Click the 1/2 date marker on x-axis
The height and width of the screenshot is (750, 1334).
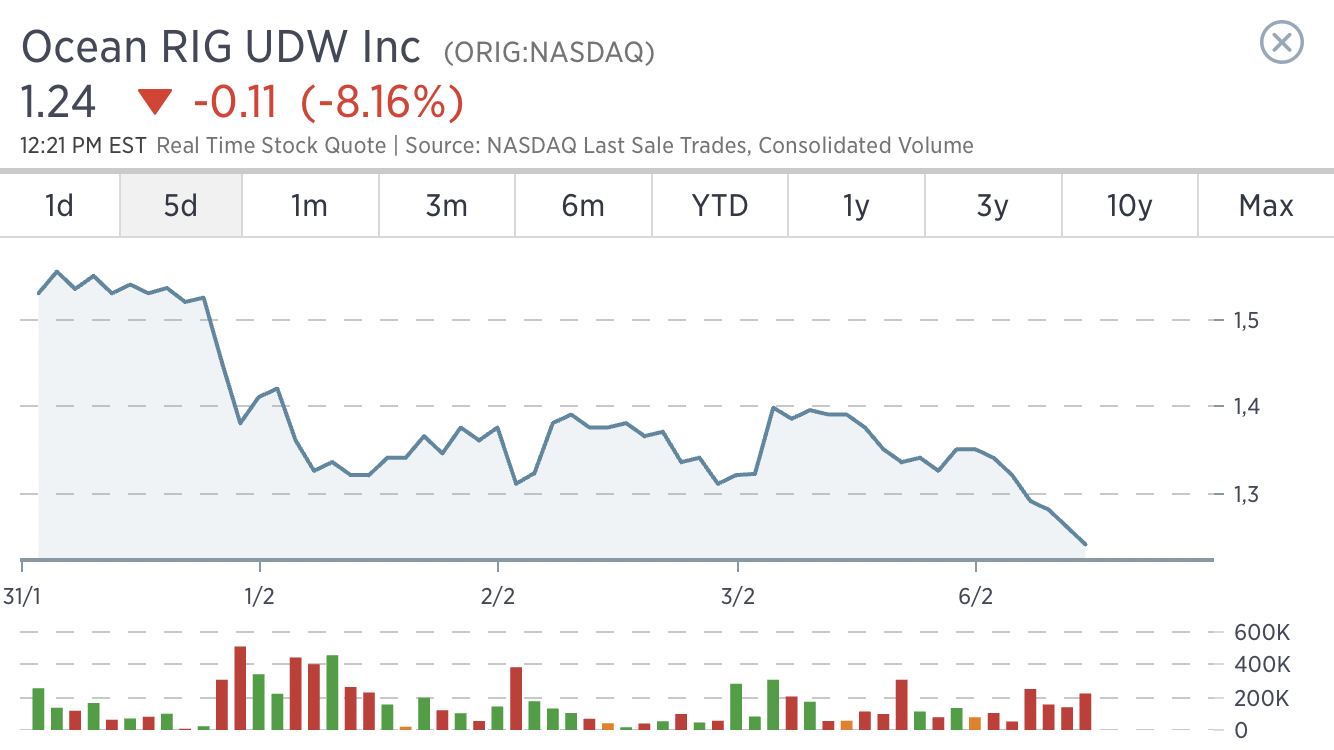coord(259,597)
